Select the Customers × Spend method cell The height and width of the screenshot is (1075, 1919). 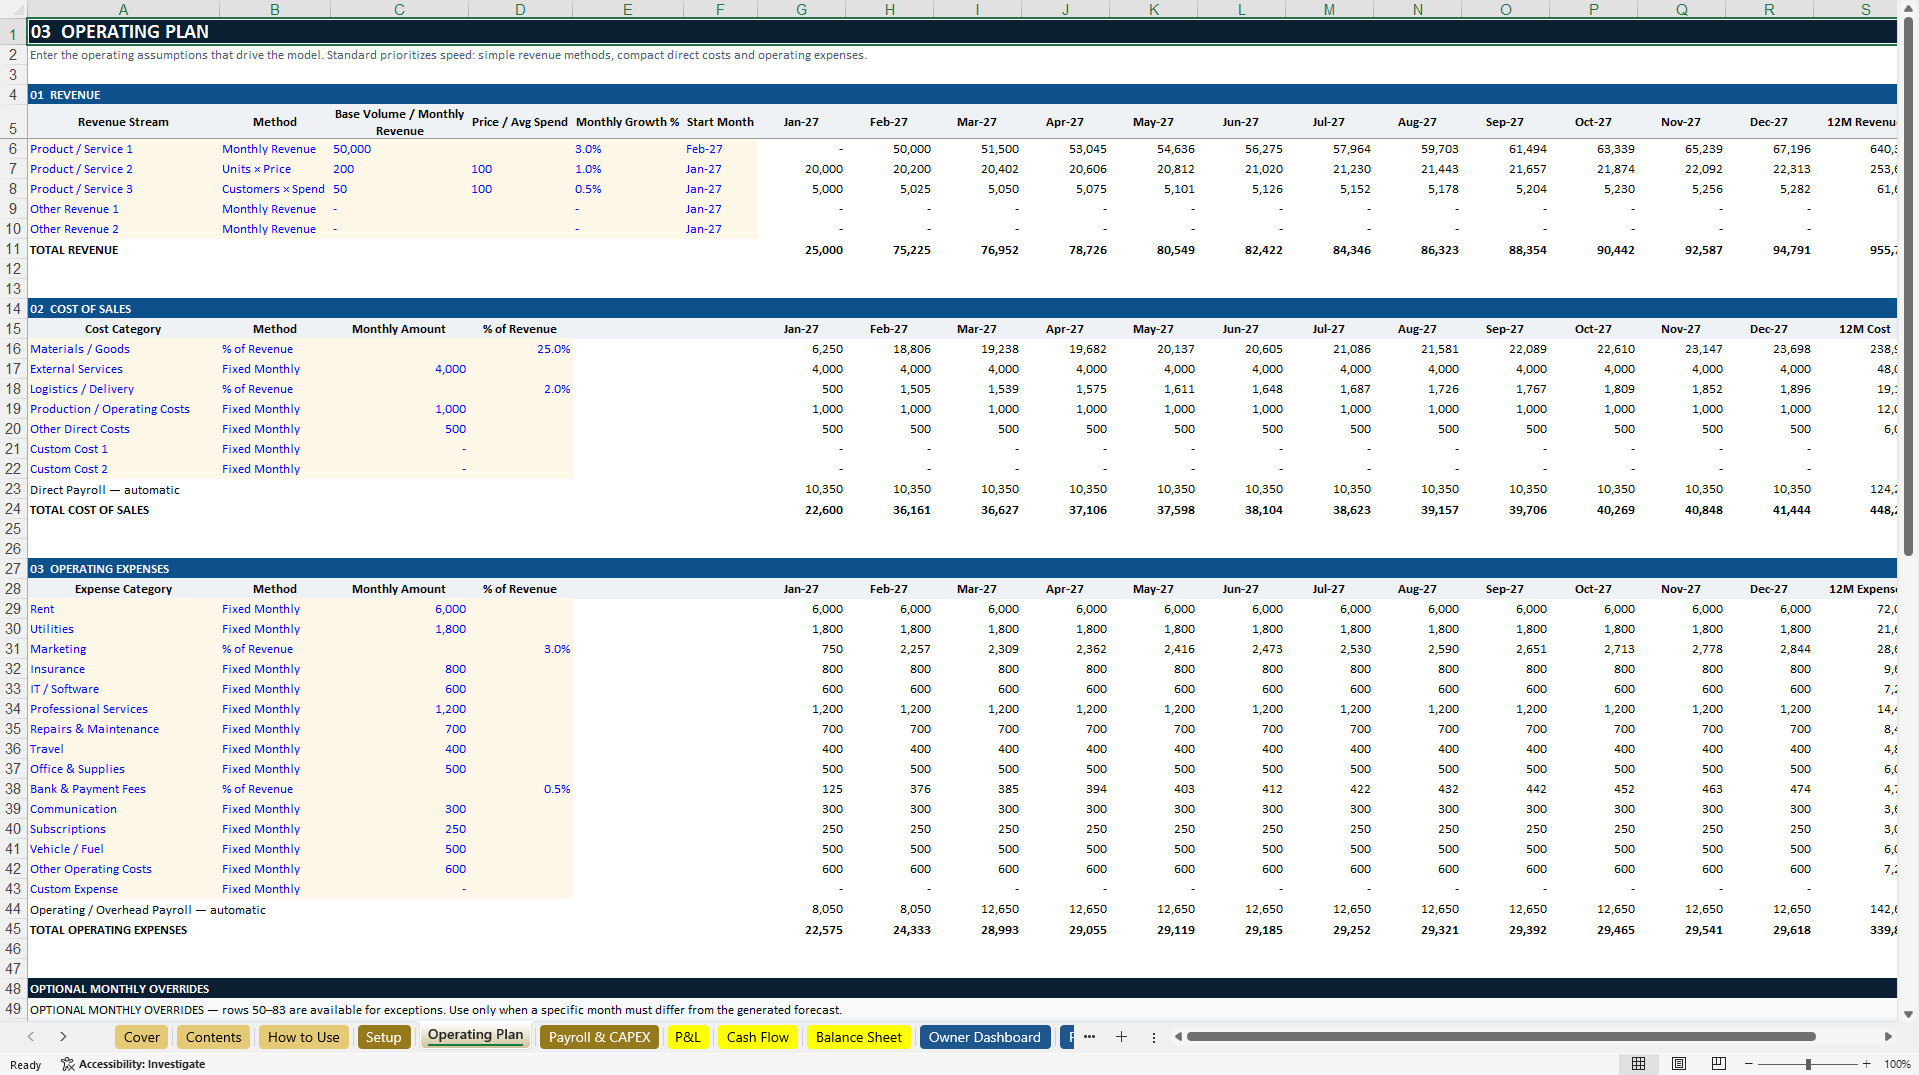(x=274, y=189)
